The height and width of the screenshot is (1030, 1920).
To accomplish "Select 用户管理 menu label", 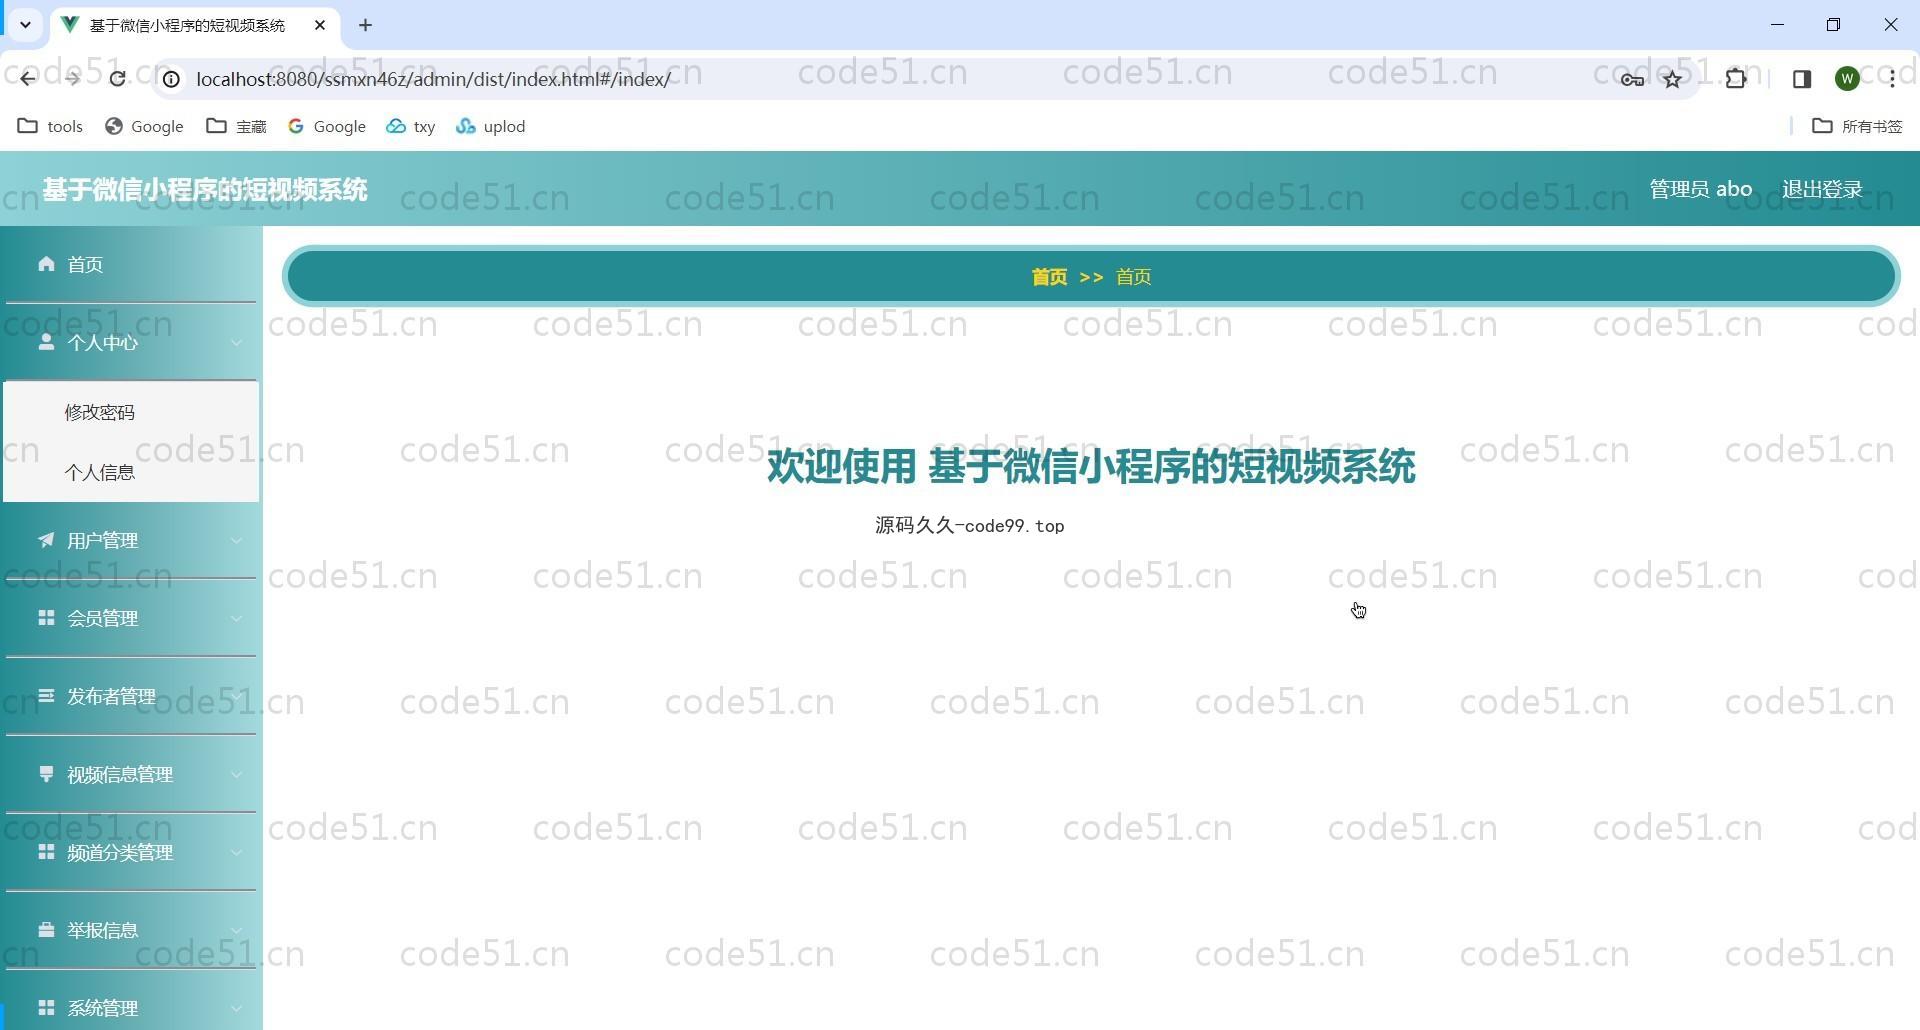I will coord(102,541).
